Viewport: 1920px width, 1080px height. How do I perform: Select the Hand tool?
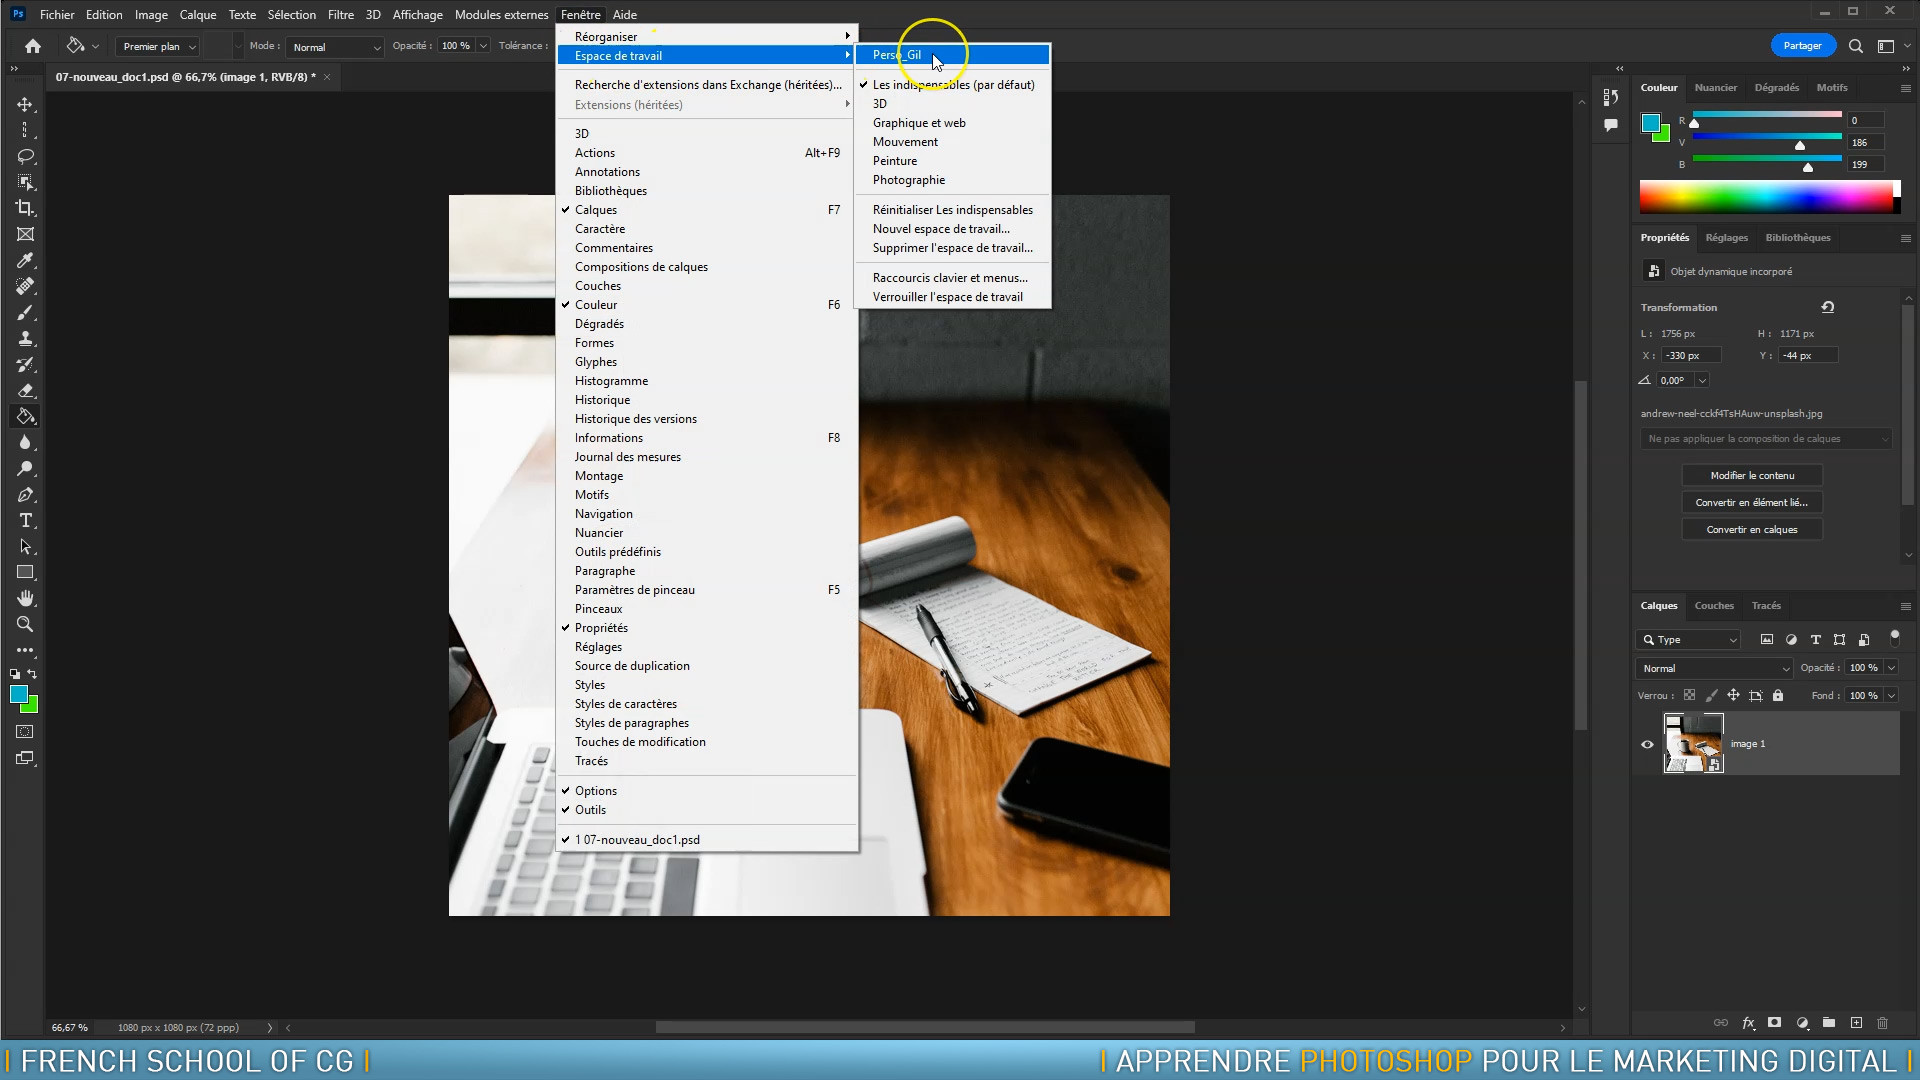pyautogui.click(x=25, y=598)
